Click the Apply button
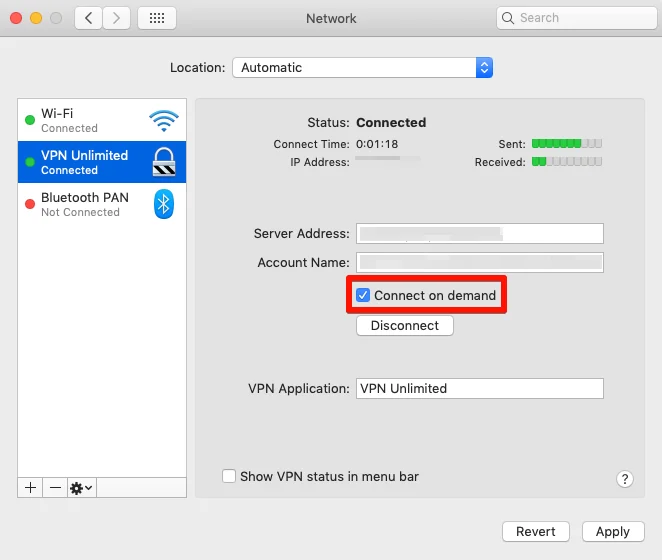The image size is (662, 560). 612,531
